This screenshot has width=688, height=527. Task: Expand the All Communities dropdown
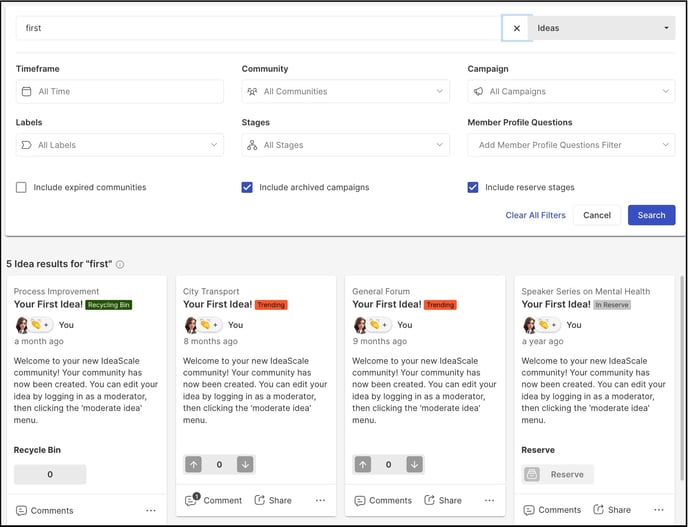pos(345,91)
